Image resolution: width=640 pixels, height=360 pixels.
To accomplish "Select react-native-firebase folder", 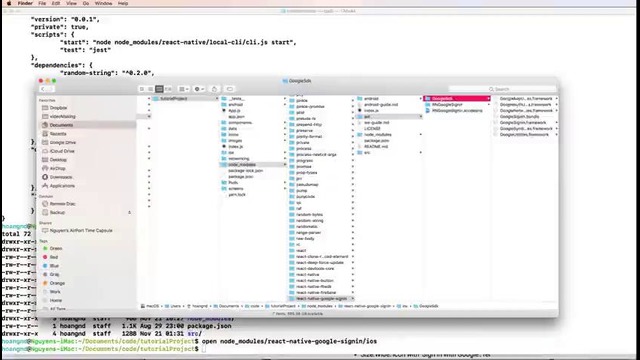I will tap(316, 292).
